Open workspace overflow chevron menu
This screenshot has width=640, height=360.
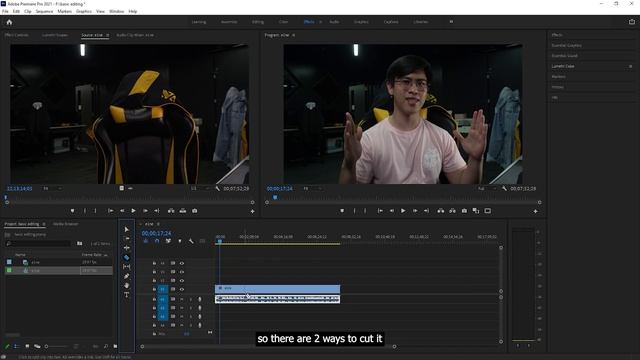[451, 22]
